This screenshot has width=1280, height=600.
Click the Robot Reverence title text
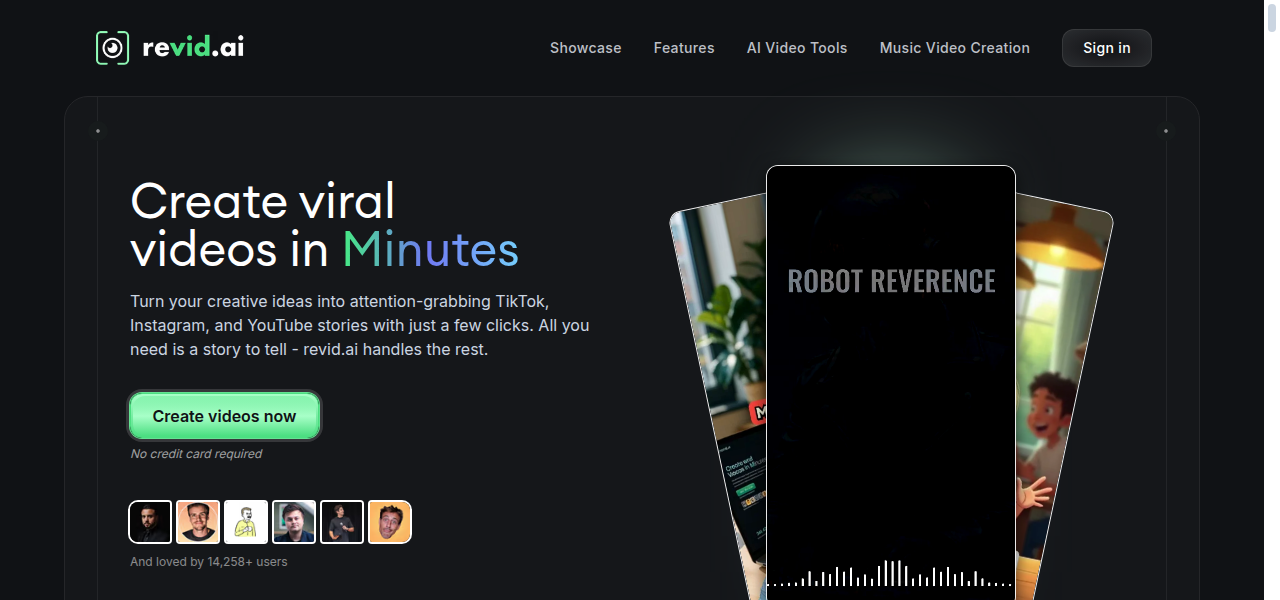coord(891,281)
